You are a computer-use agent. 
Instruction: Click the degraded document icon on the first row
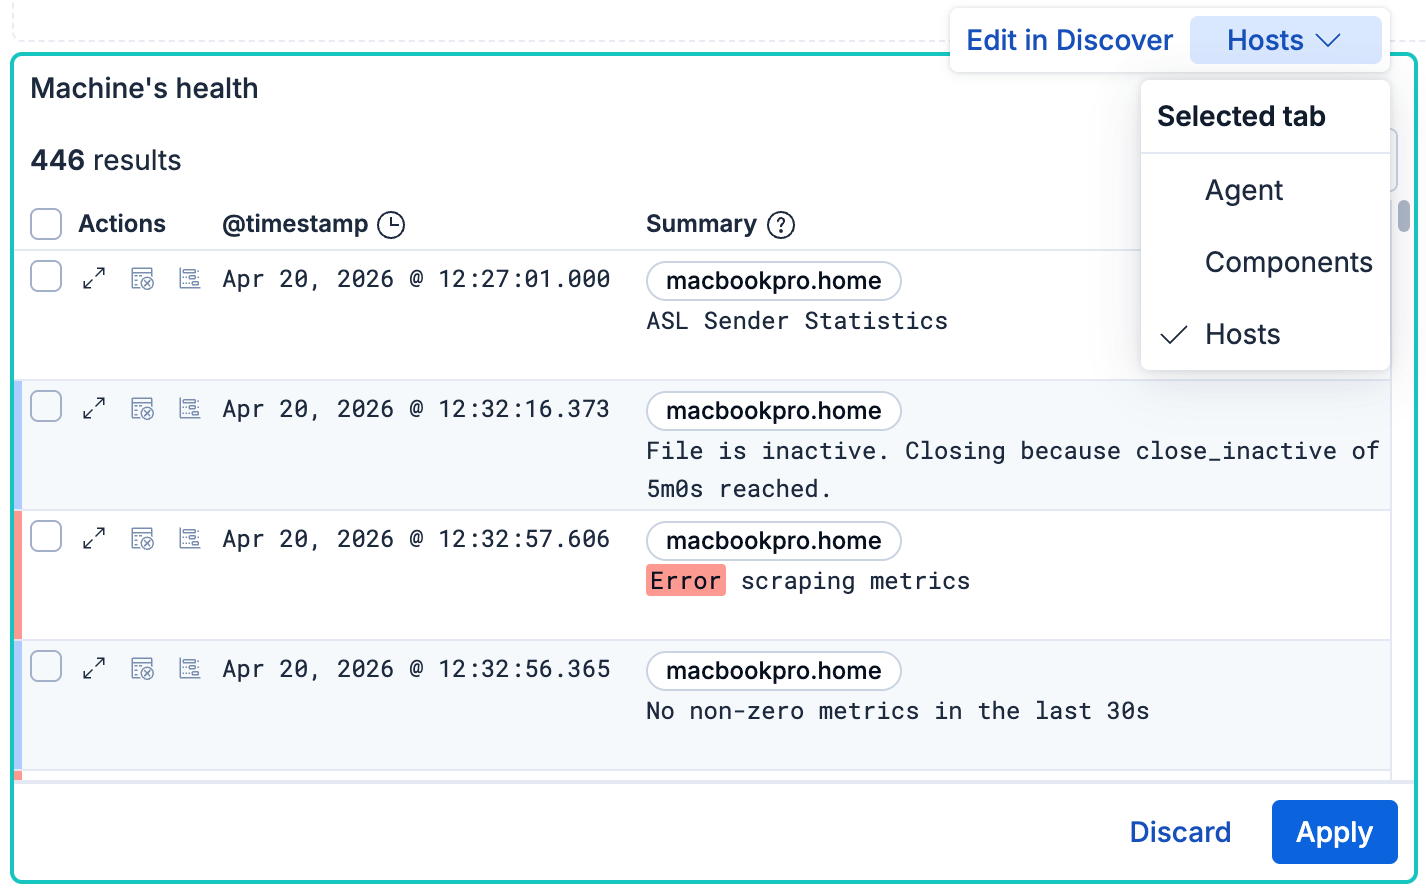(142, 277)
